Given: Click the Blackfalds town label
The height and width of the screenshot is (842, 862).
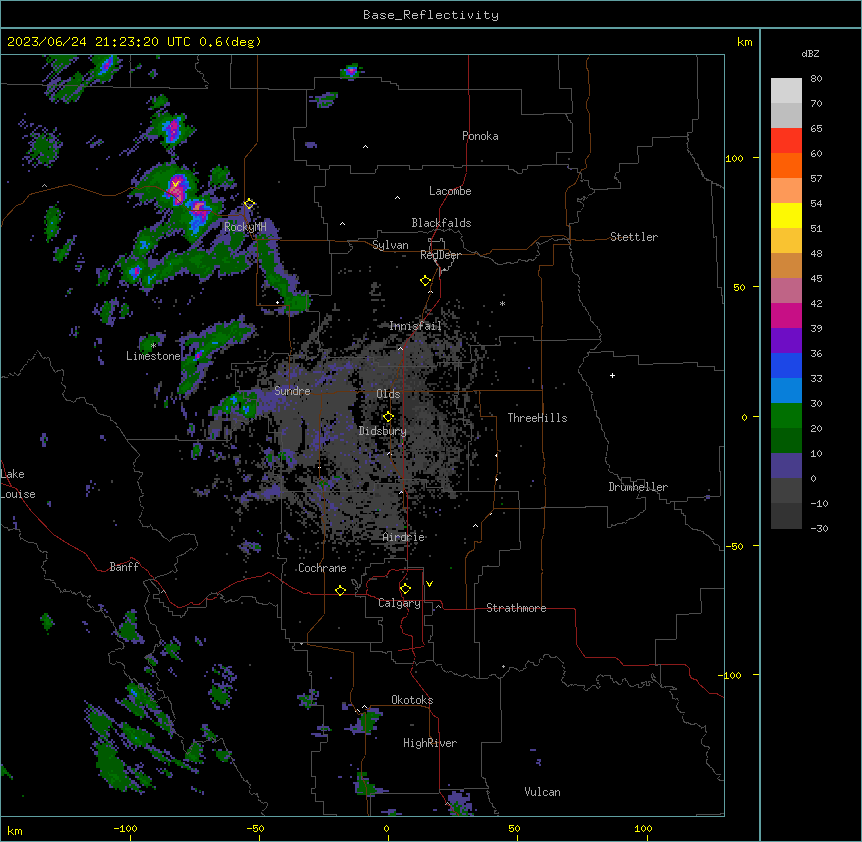Looking at the screenshot, I should point(441,223).
